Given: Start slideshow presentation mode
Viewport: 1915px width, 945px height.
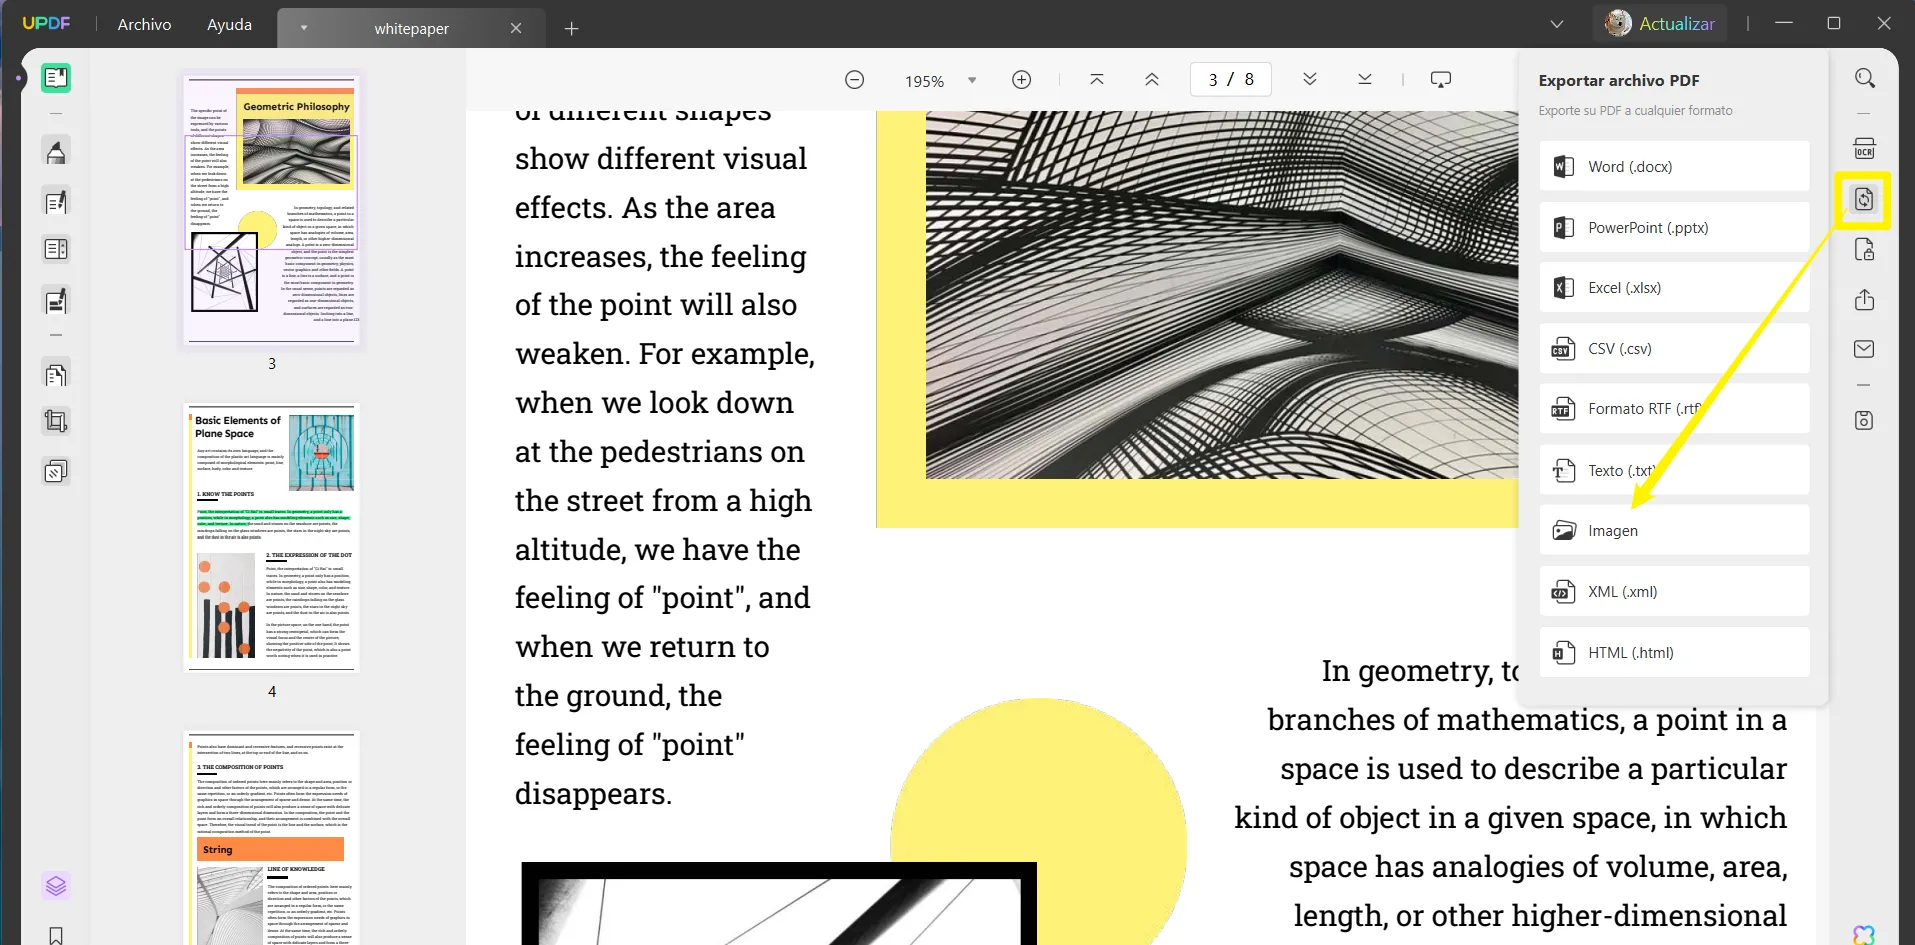Looking at the screenshot, I should (1441, 80).
